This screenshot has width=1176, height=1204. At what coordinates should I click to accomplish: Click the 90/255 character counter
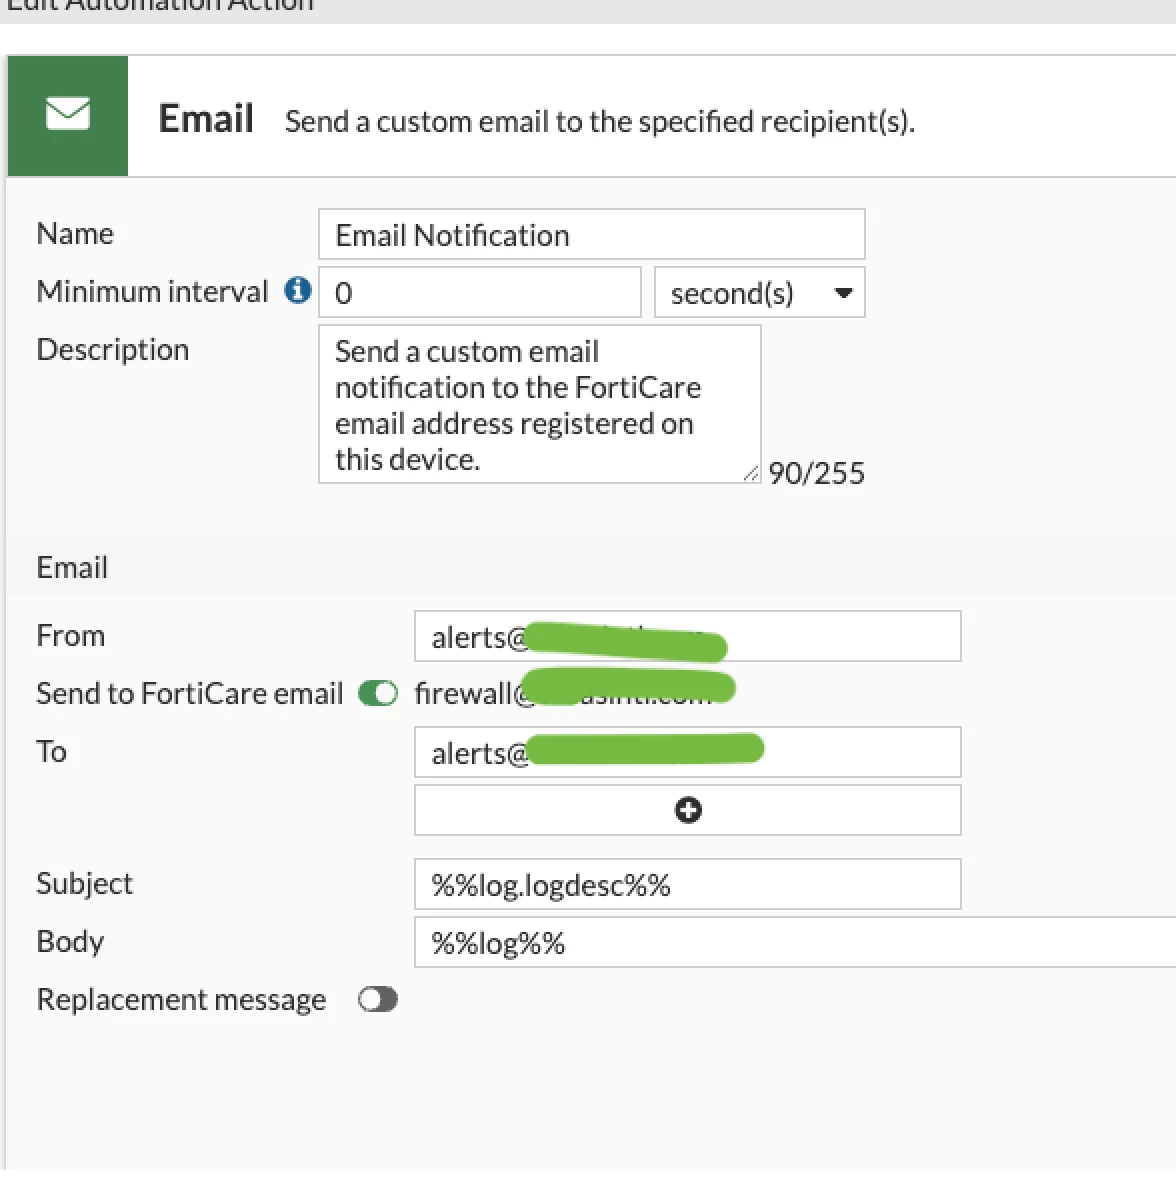pyautogui.click(x=817, y=473)
